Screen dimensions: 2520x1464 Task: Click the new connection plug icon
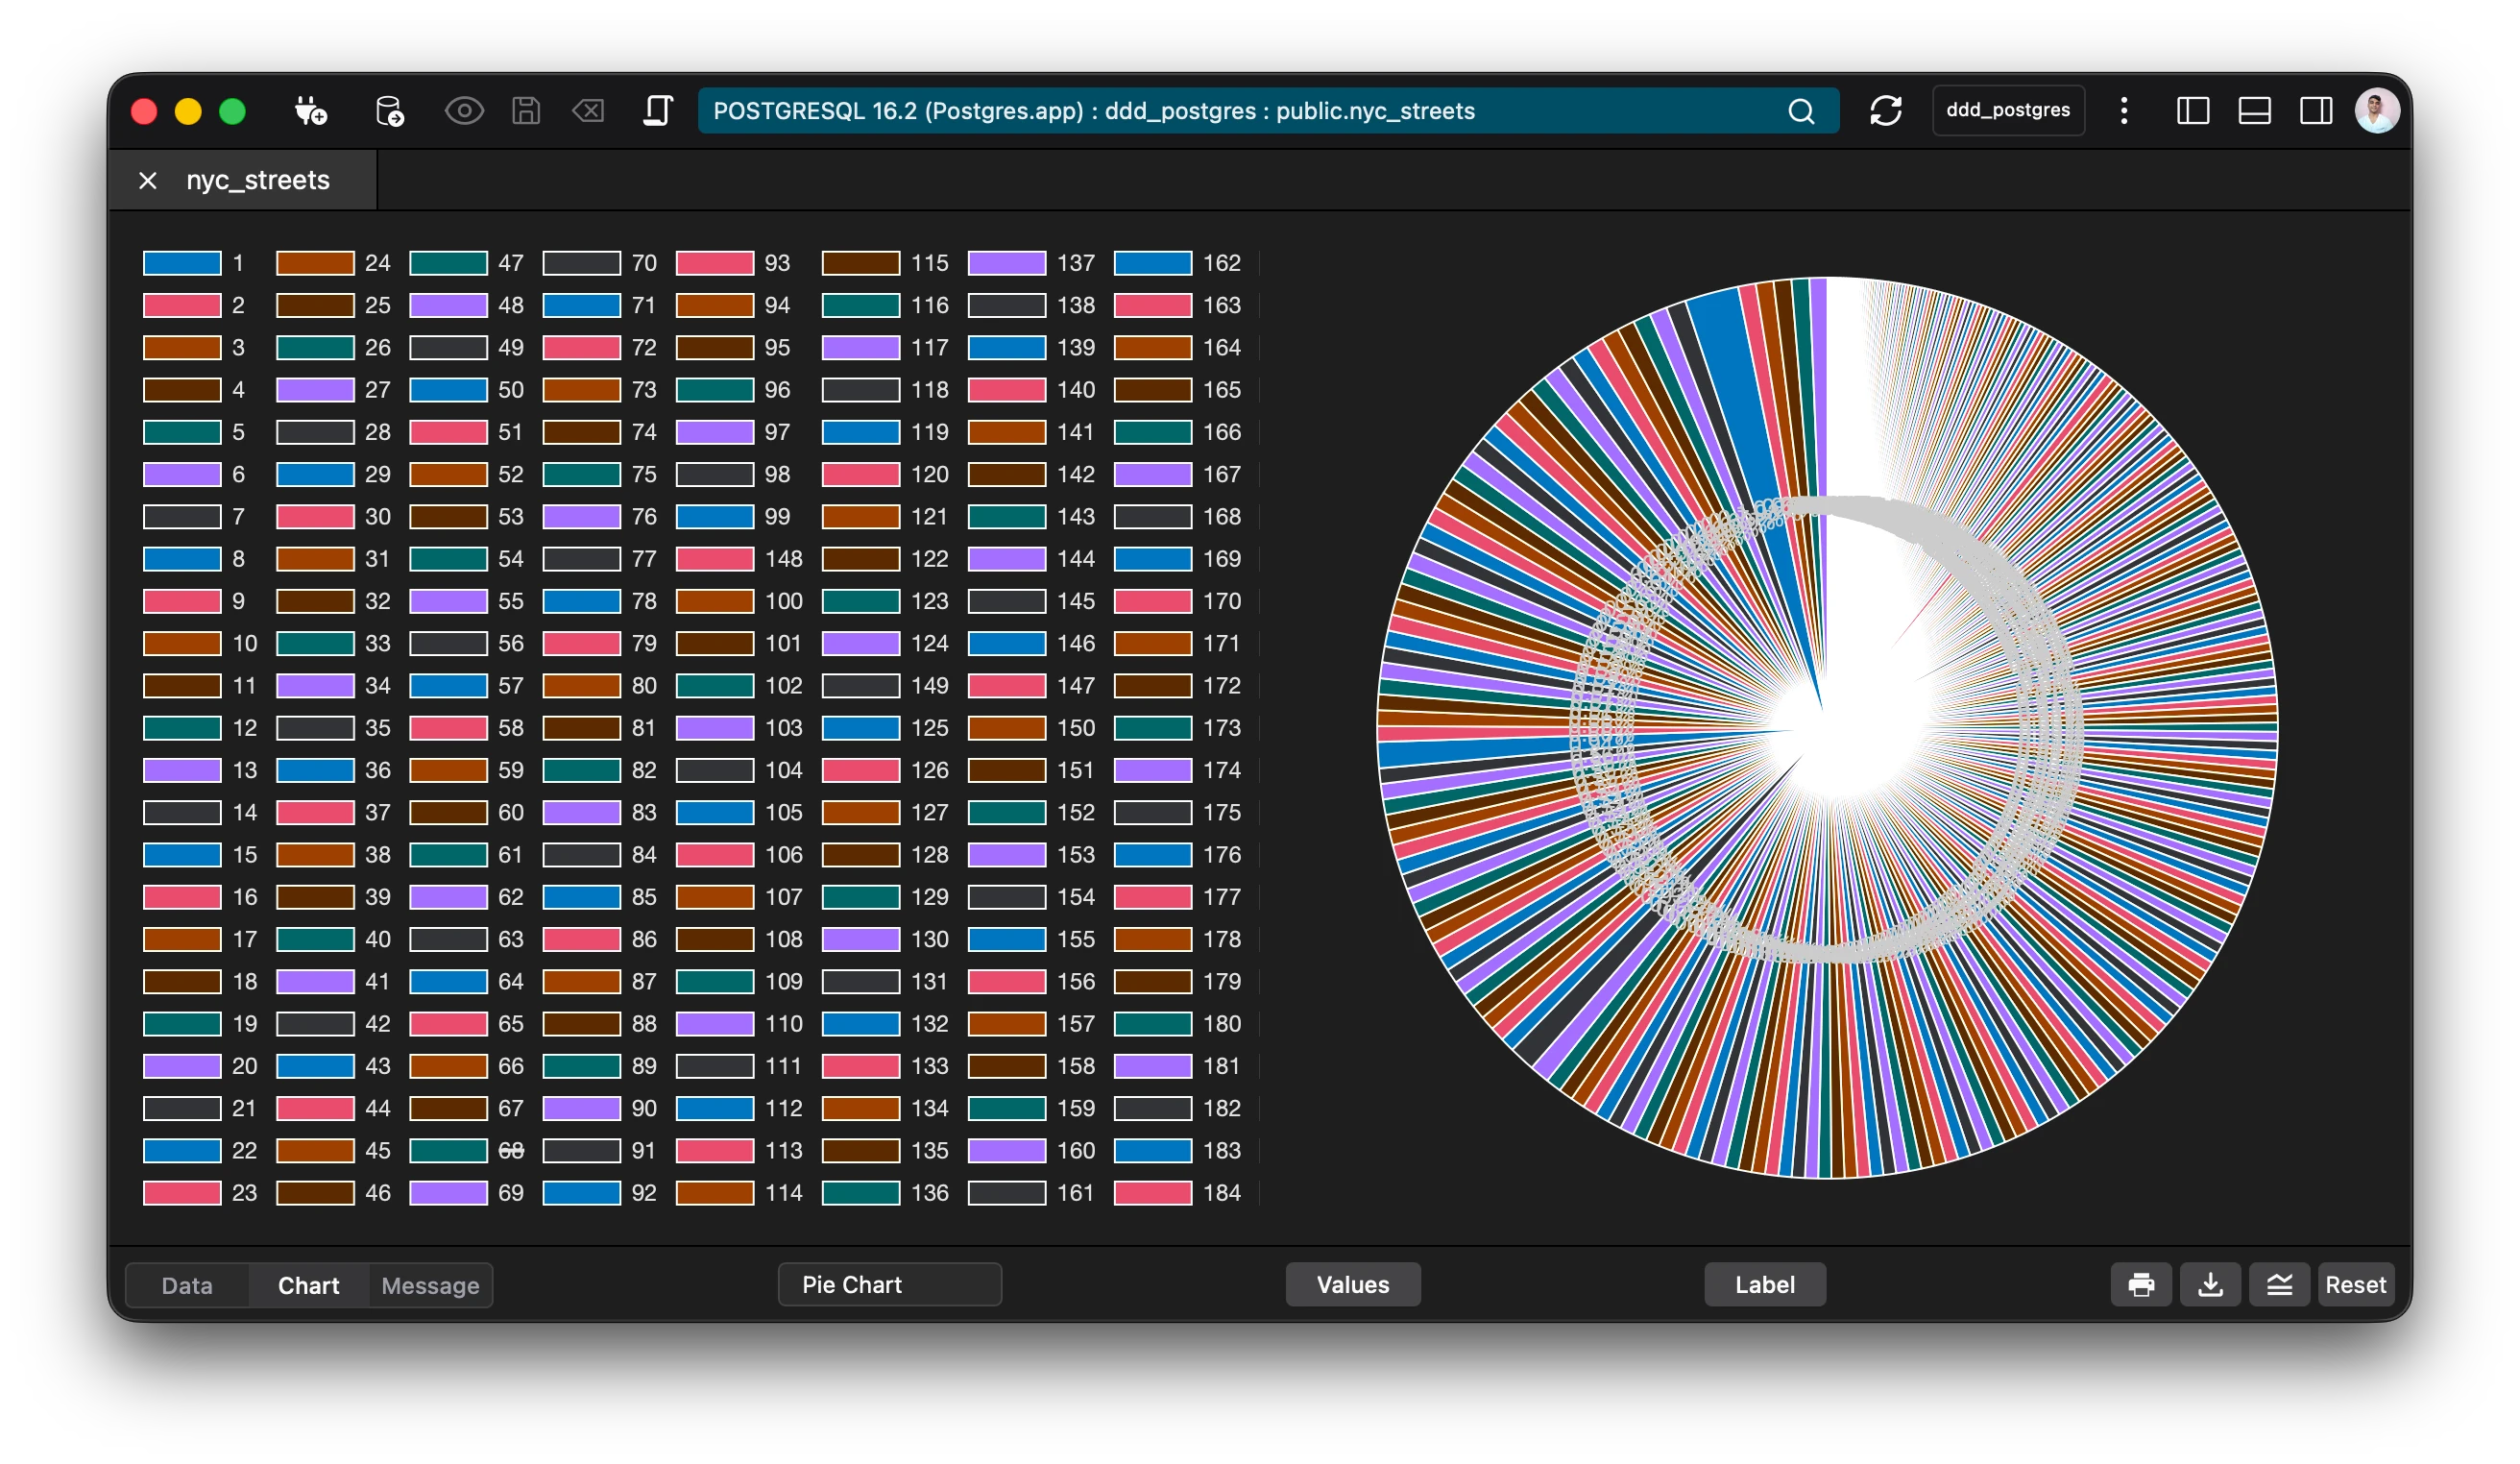click(310, 111)
